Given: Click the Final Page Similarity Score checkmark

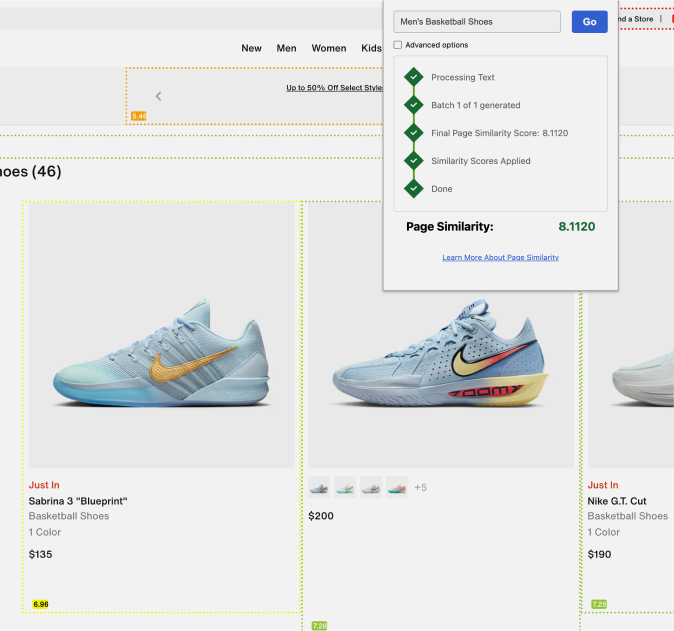Looking at the screenshot, I should pyautogui.click(x=411, y=133).
